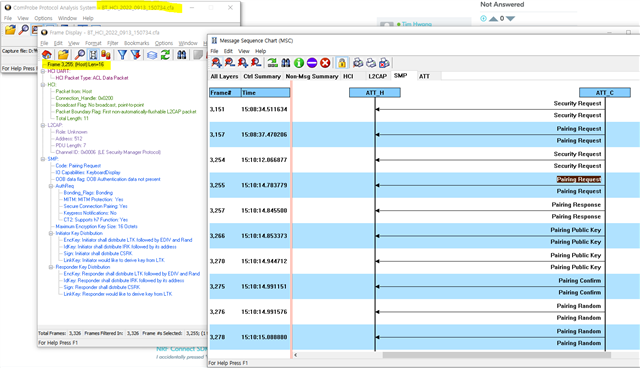Collapse the Responder Key Distribution subtree
The width and height of the screenshot is (640, 368).
[51, 267]
